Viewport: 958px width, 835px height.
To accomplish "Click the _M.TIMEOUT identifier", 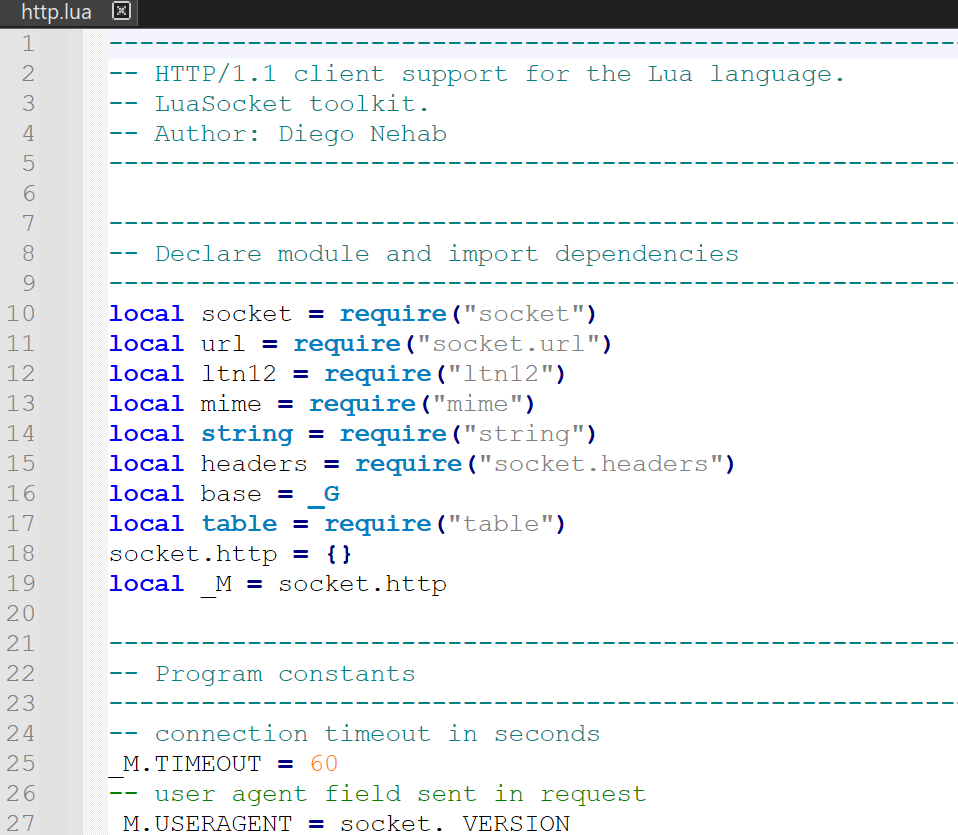I will pyautogui.click(x=185, y=764).
